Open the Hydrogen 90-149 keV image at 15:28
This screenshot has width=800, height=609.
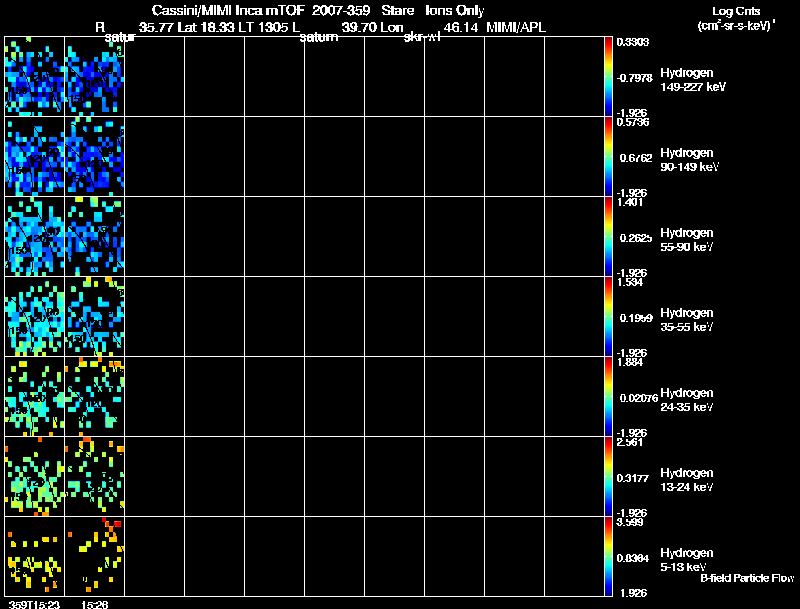click(94, 157)
